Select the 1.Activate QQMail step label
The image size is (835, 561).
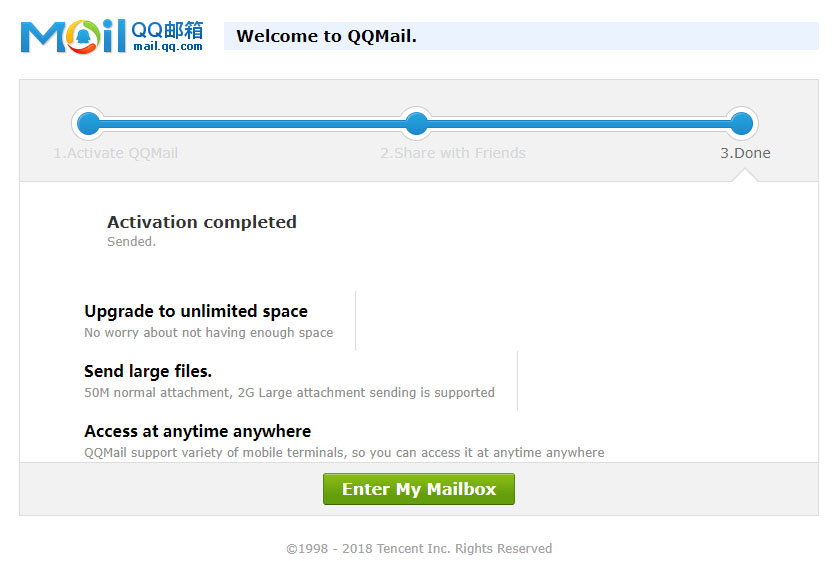(x=115, y=153)
